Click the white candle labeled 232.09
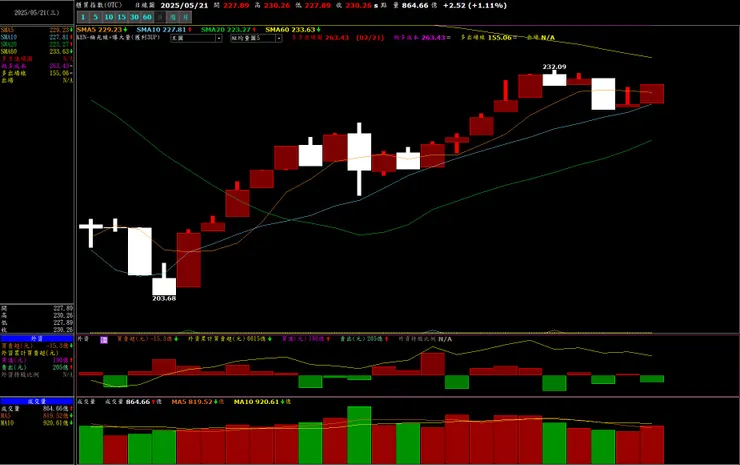Image resolution: width=740 pixels, height=465 pixels. coord(555,79)
